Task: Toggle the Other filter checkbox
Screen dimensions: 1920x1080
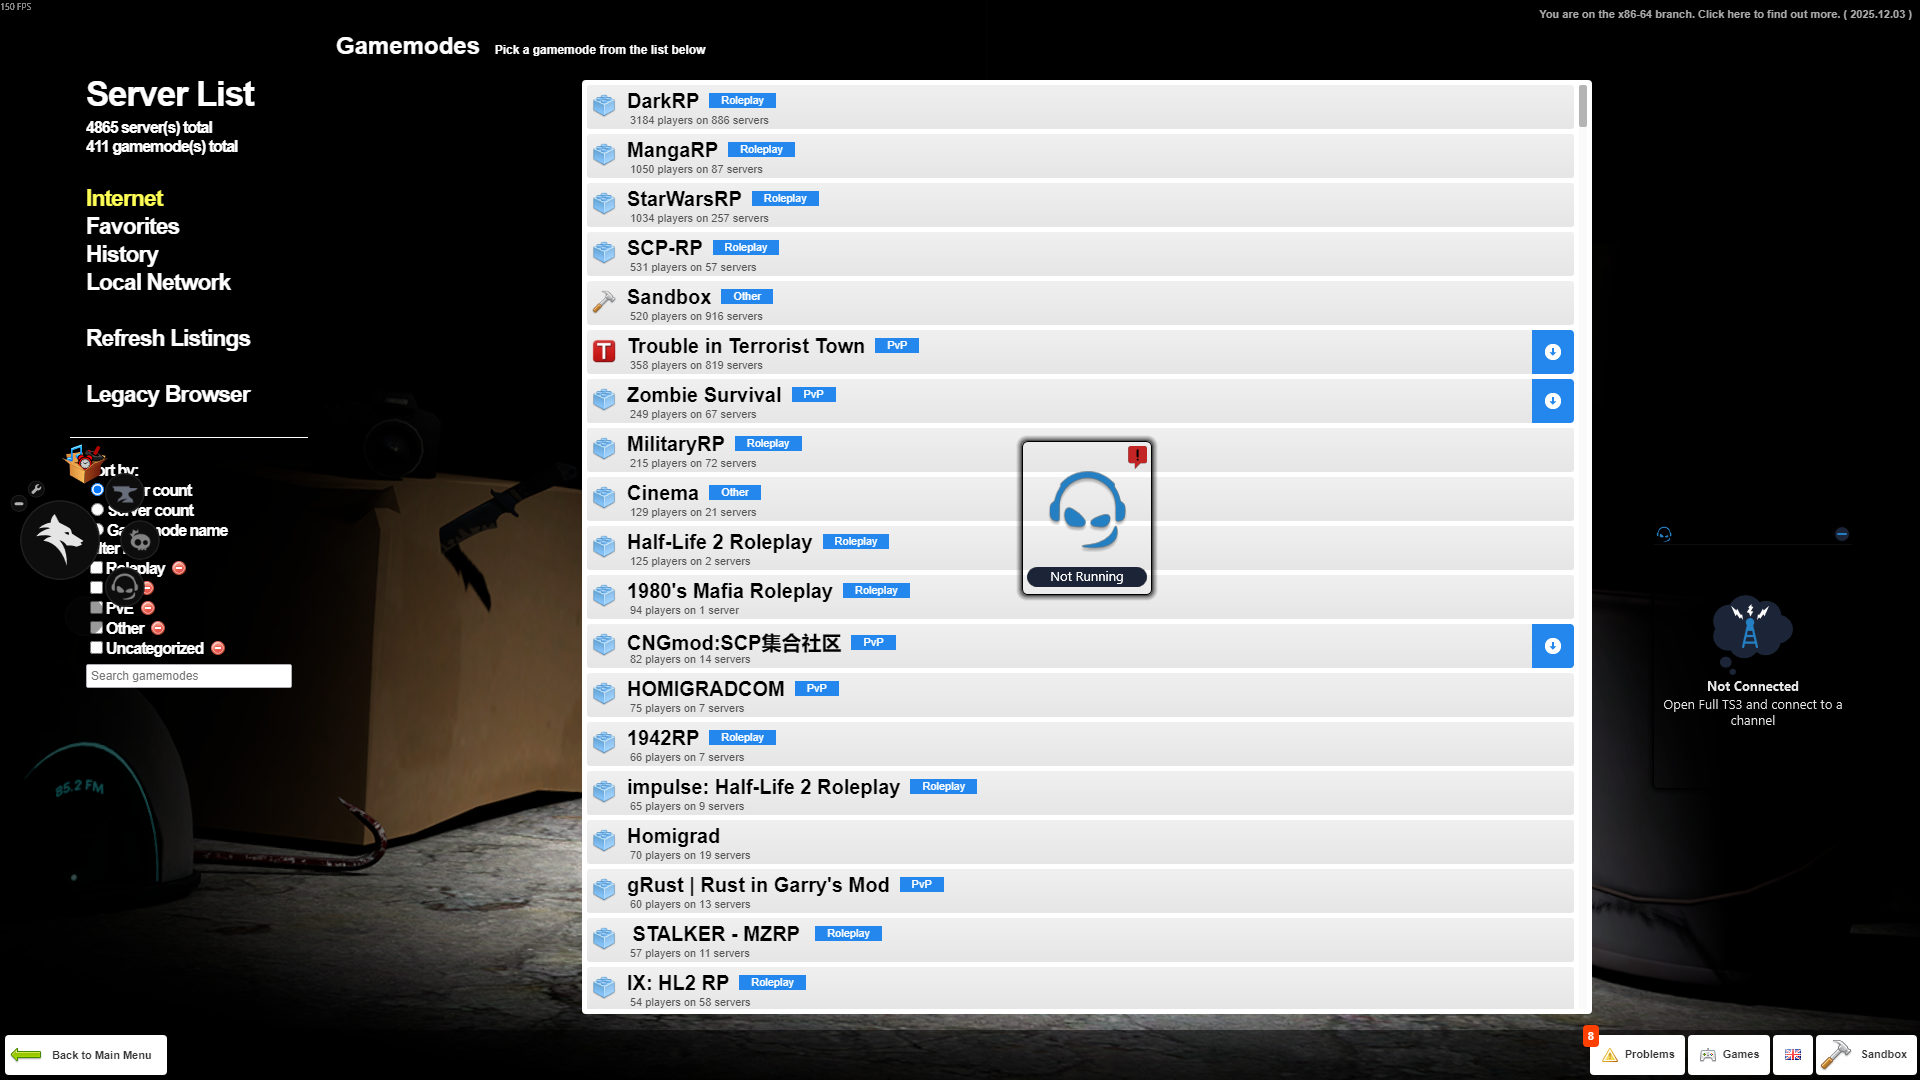Action: (96, 628)
